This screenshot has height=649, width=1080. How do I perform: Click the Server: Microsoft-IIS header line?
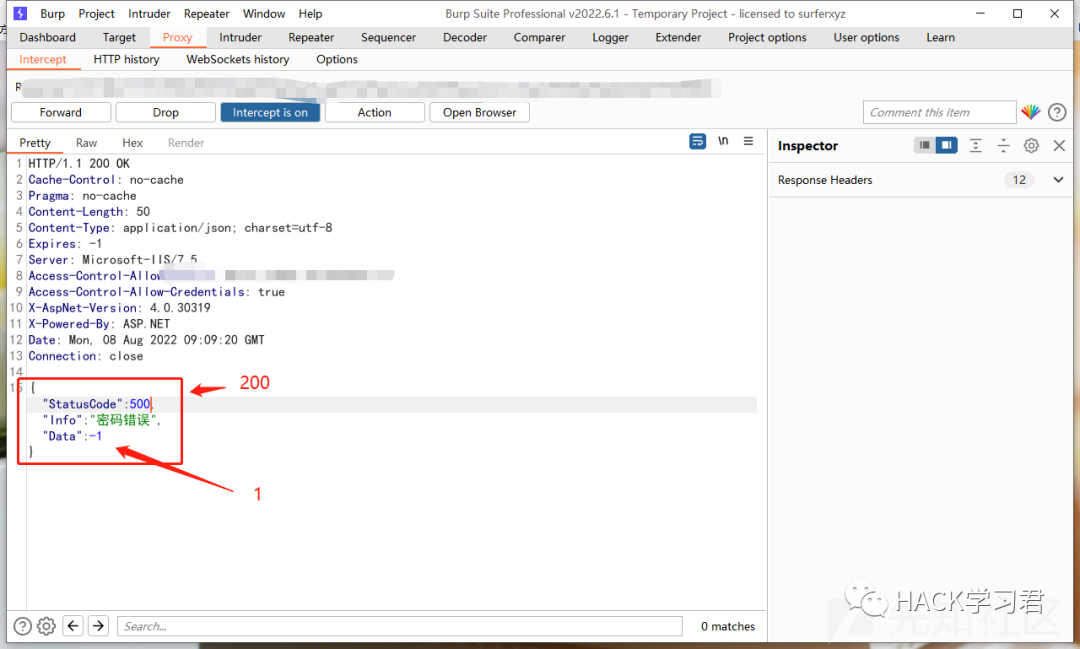[112, 260]
